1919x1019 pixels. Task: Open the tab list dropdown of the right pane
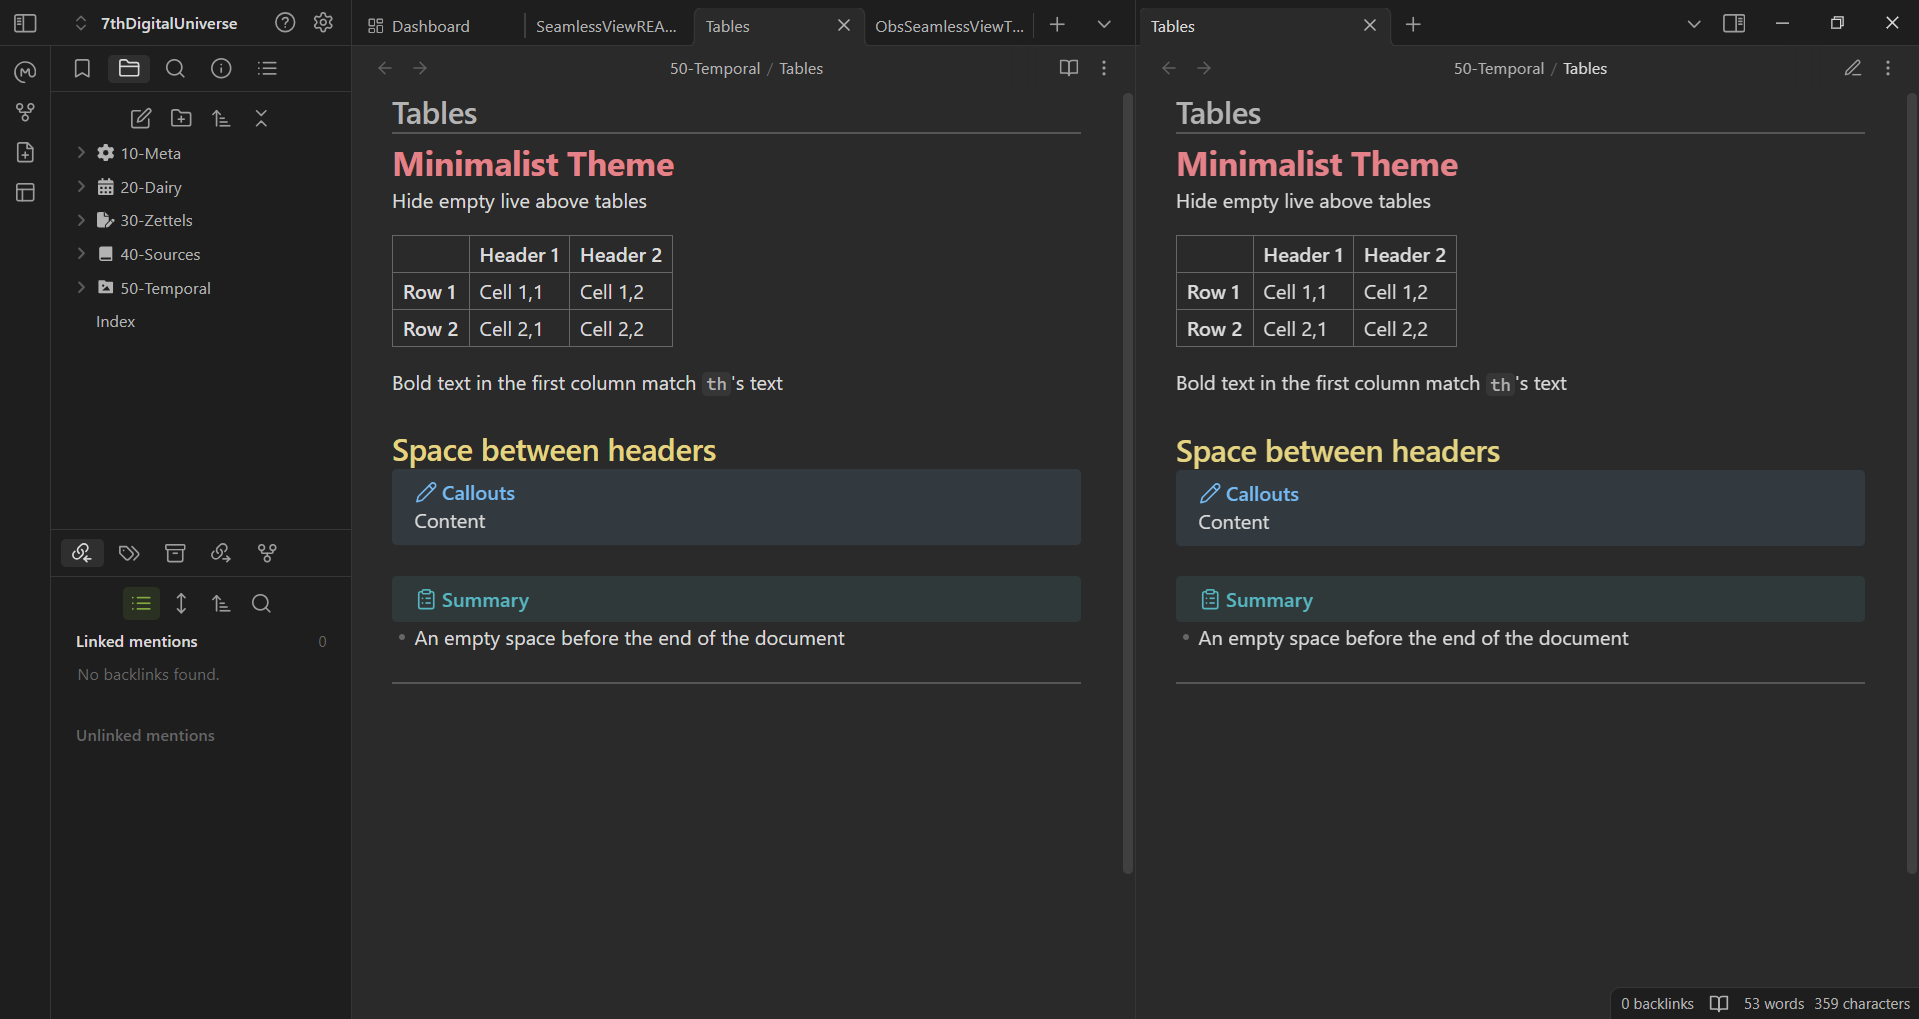pos(1694,24)
